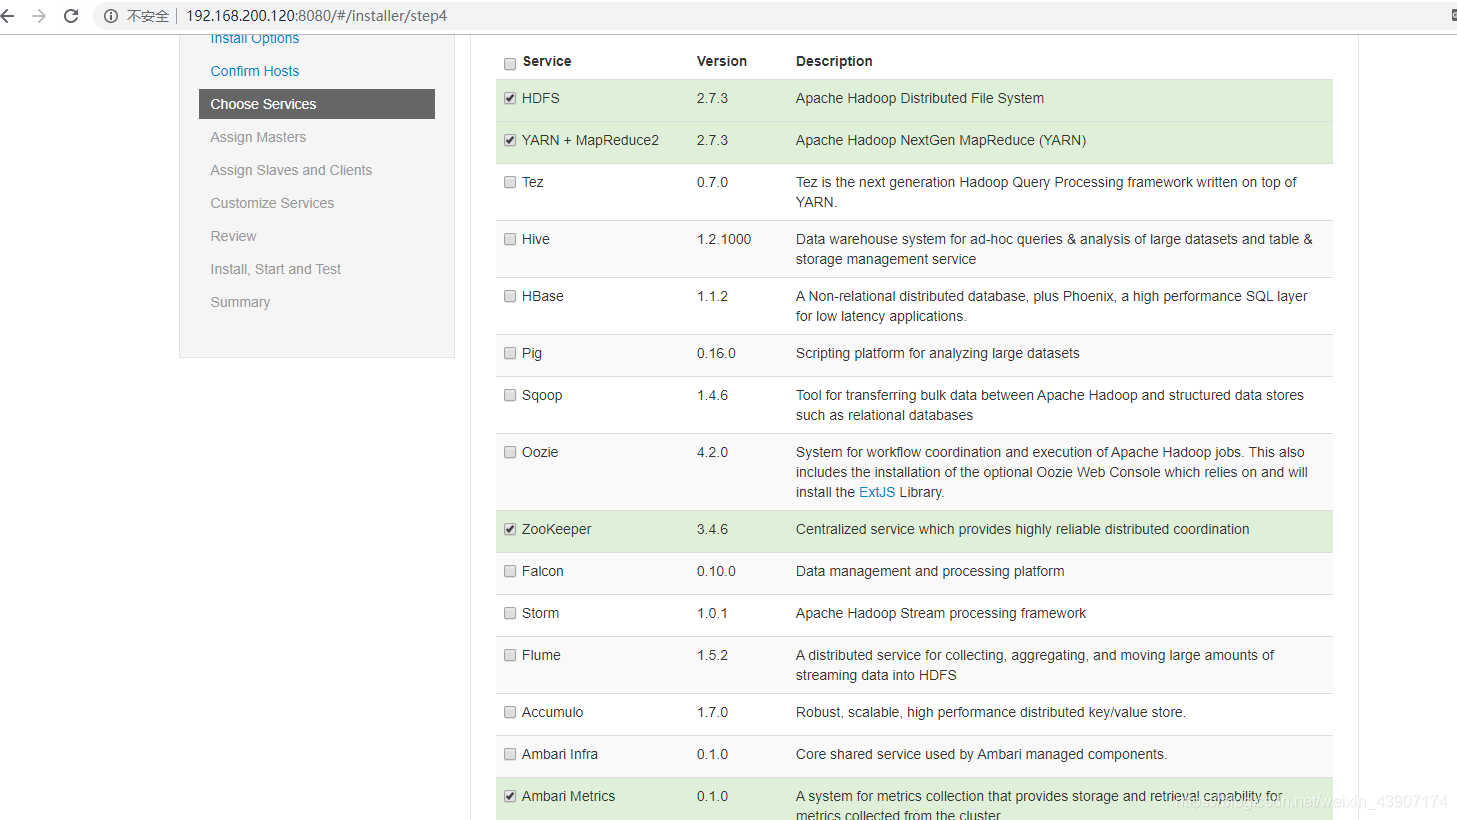Image resolution: width=1457 pixels, height=820 pixels.
Task: Click the HDFS service name
Action: coord(540,98)
